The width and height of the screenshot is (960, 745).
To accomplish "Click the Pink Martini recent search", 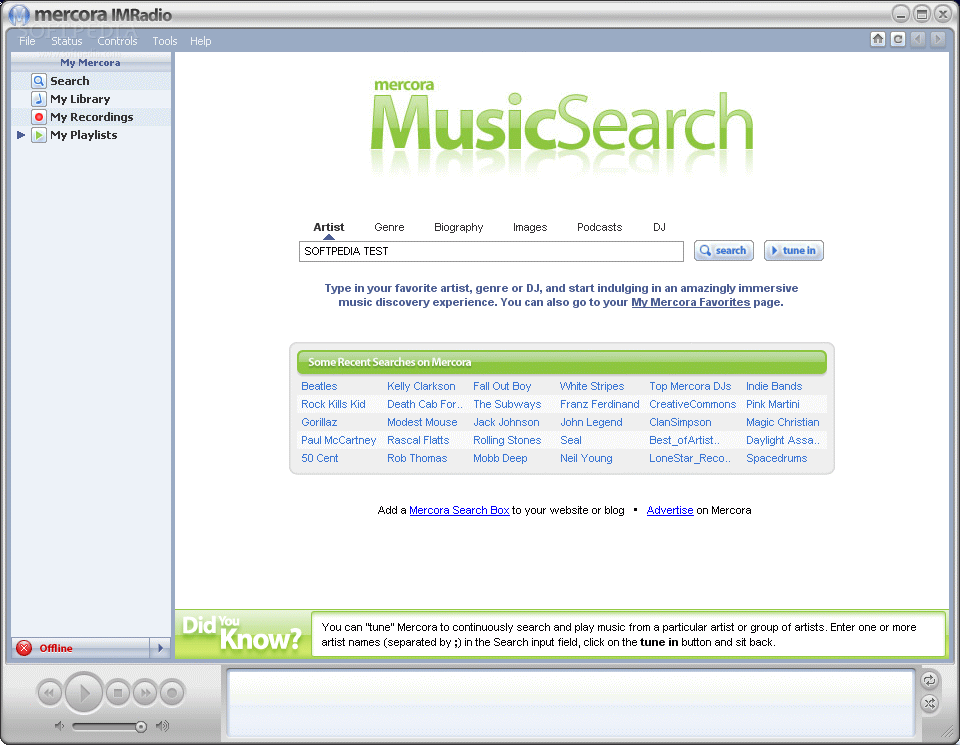I will pyautogui.click(x=773, y=404).
